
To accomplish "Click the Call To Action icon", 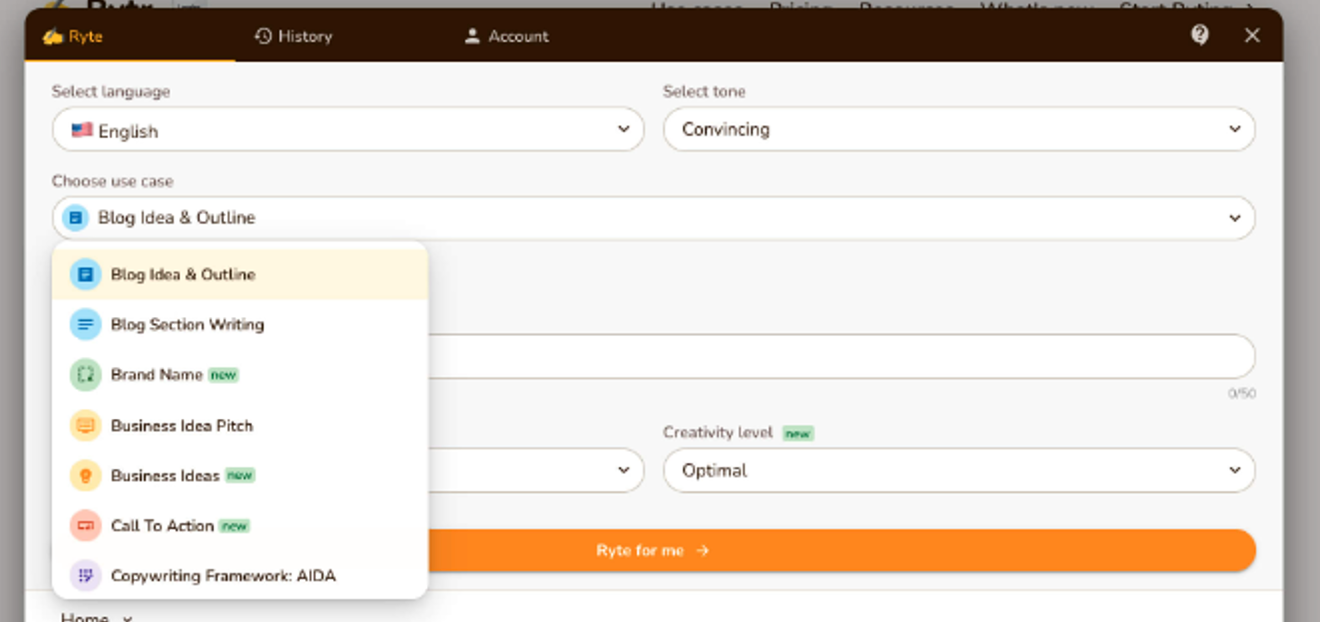I will [86, 525].
